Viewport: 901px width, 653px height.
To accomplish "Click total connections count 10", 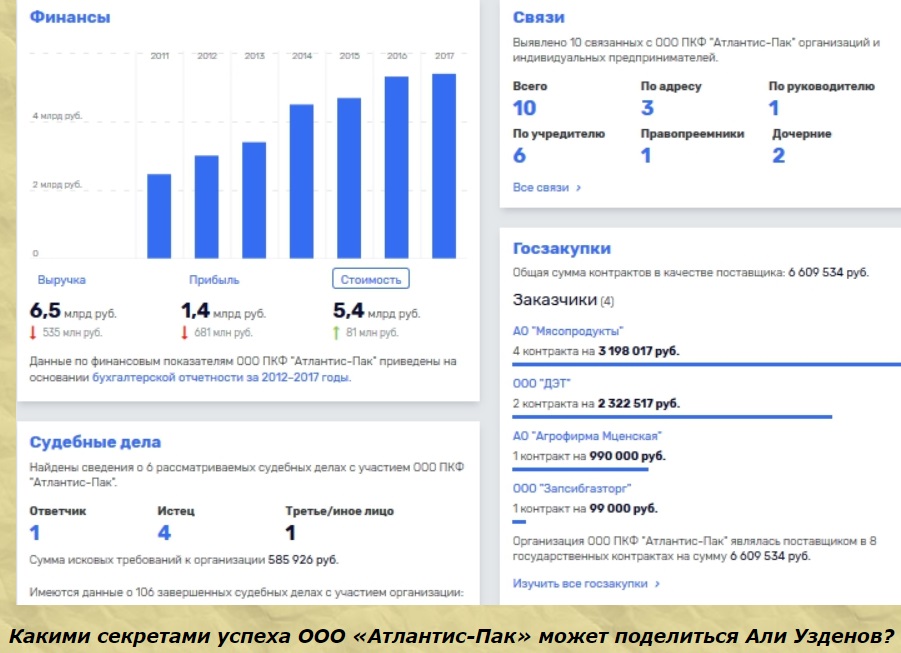I will 524,108.
